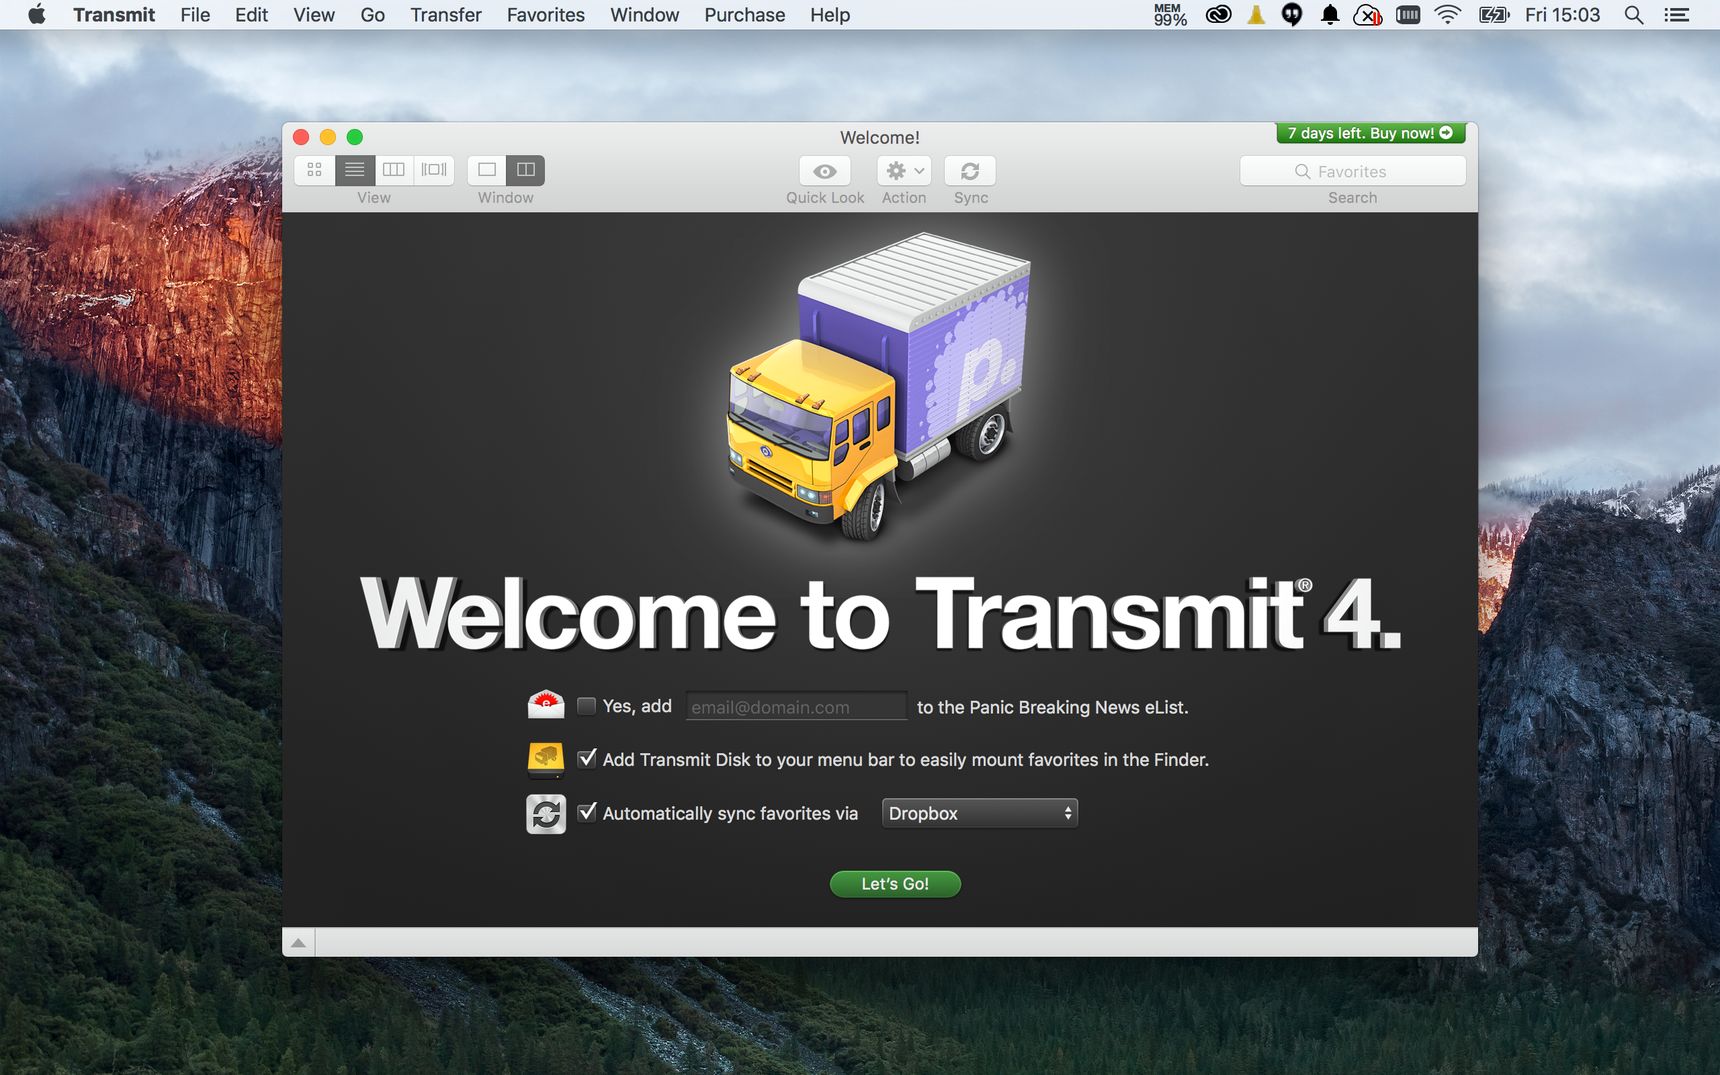The width and height of the screenshot is (1720, 1075).
Task: Open the Help menu
Action: coord(830,15)
